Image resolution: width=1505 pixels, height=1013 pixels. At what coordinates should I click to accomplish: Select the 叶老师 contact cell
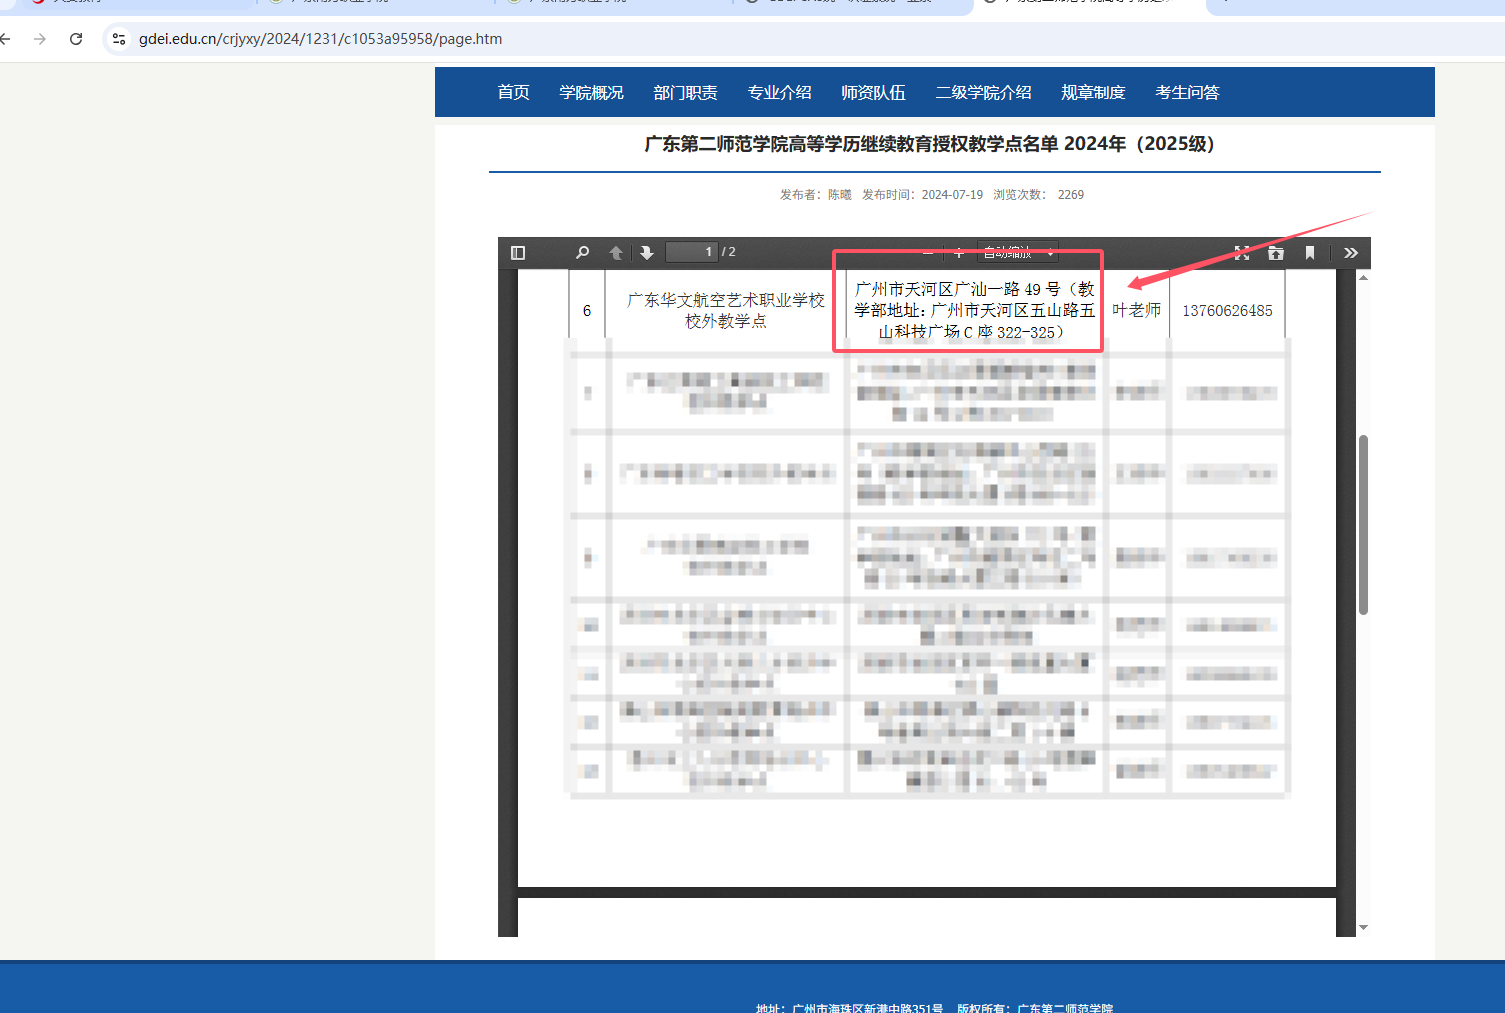click(x=1137, y=311)
